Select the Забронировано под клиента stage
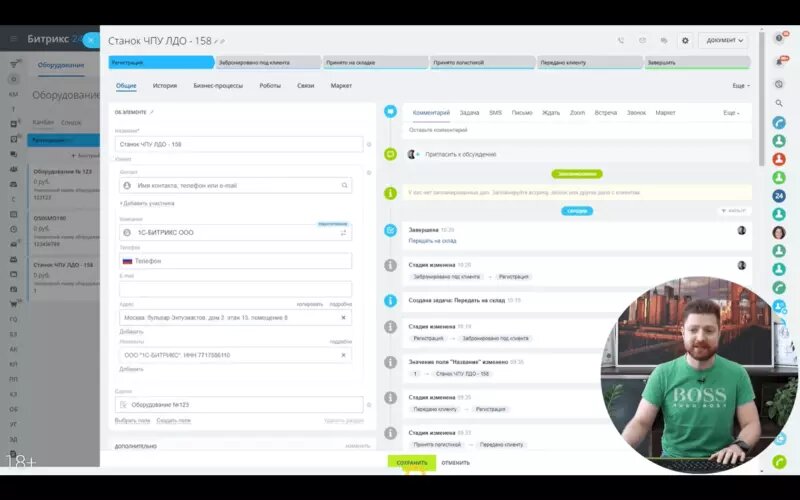800x500 pixels. 268,62
